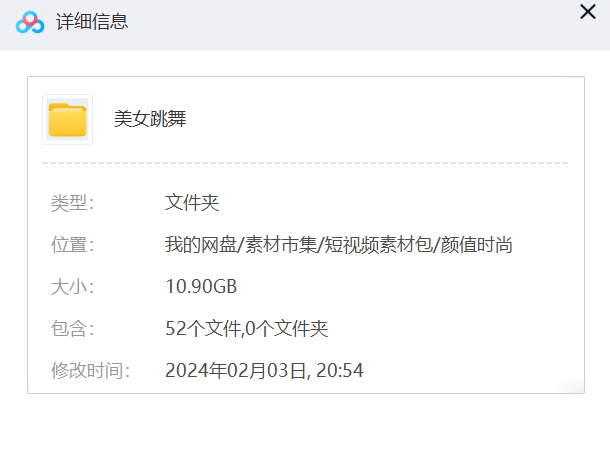Click the 包含 label
Image resolution: width=610 pixels, height=469 pixels.
[72, 329]
